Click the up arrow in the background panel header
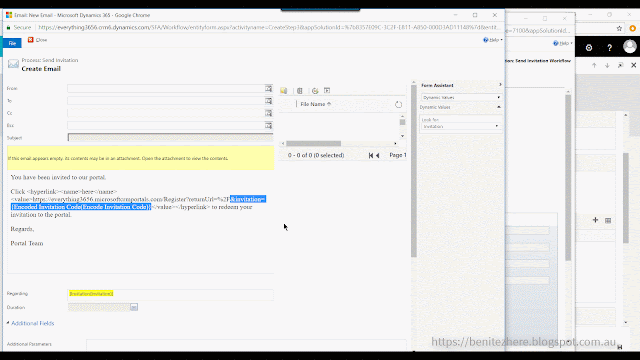 pos(594,65)
